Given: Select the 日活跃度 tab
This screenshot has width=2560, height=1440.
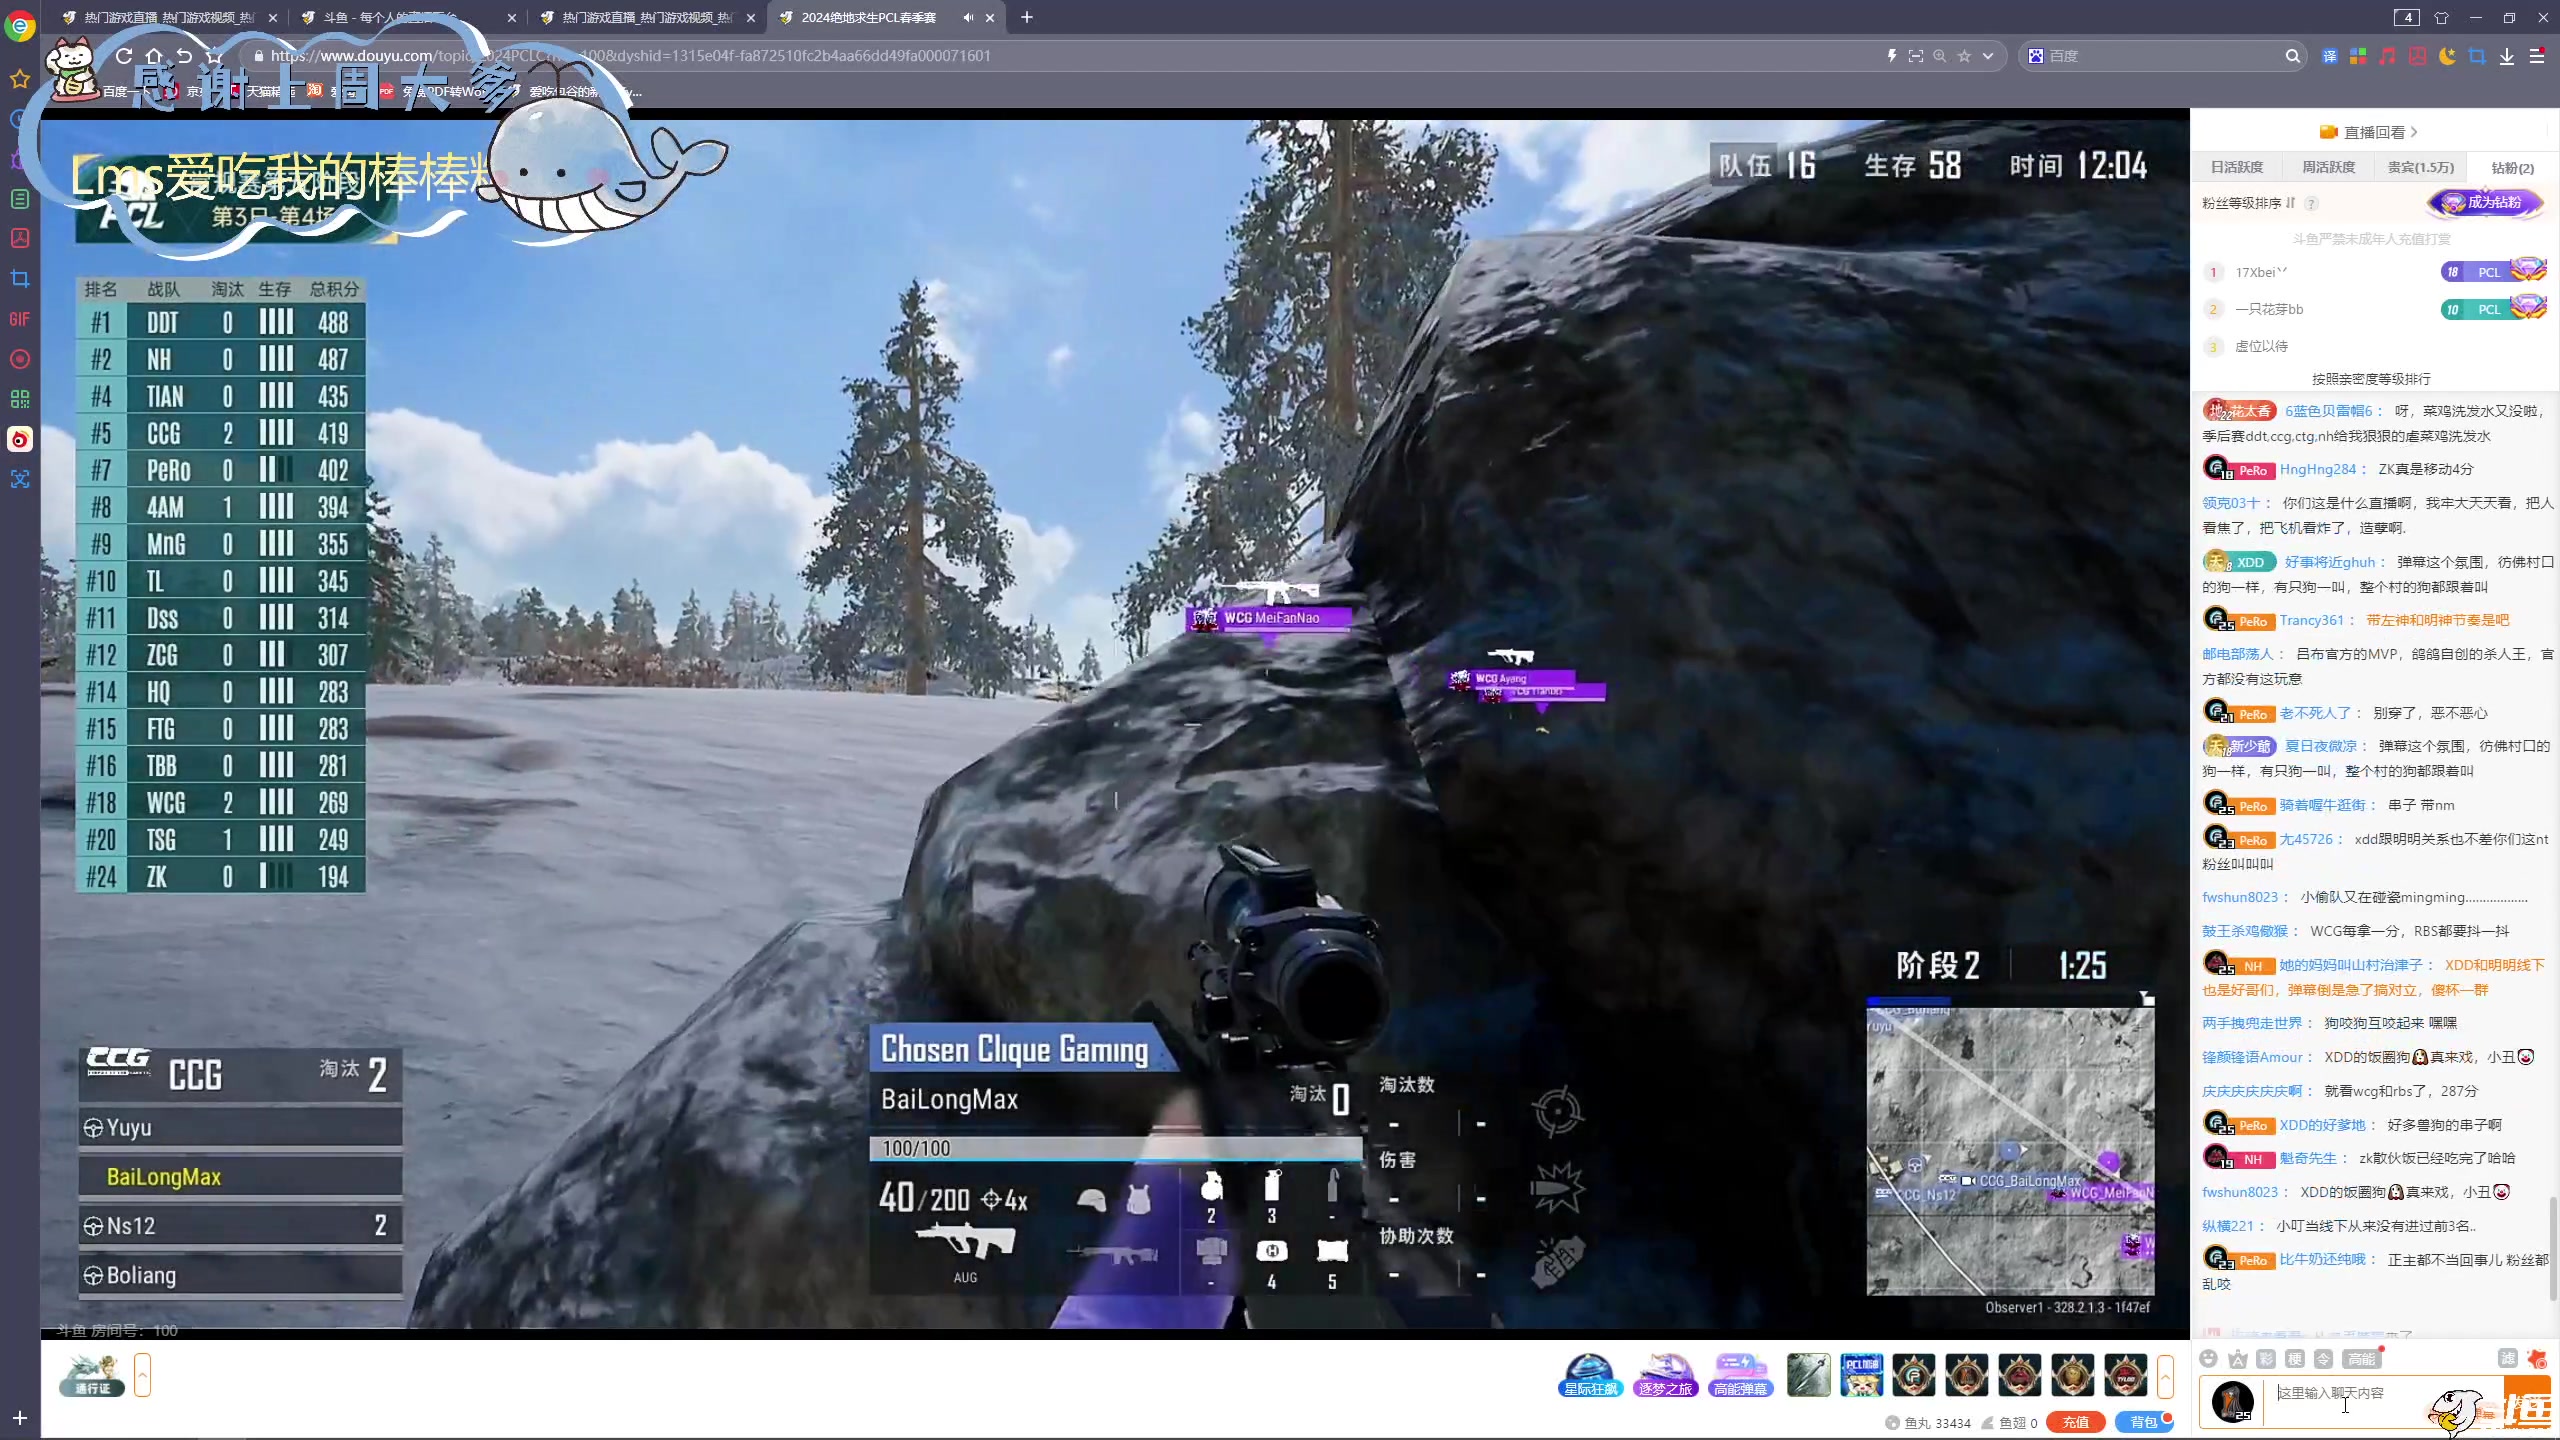Looking at the screenshot, I should 2236,167.
